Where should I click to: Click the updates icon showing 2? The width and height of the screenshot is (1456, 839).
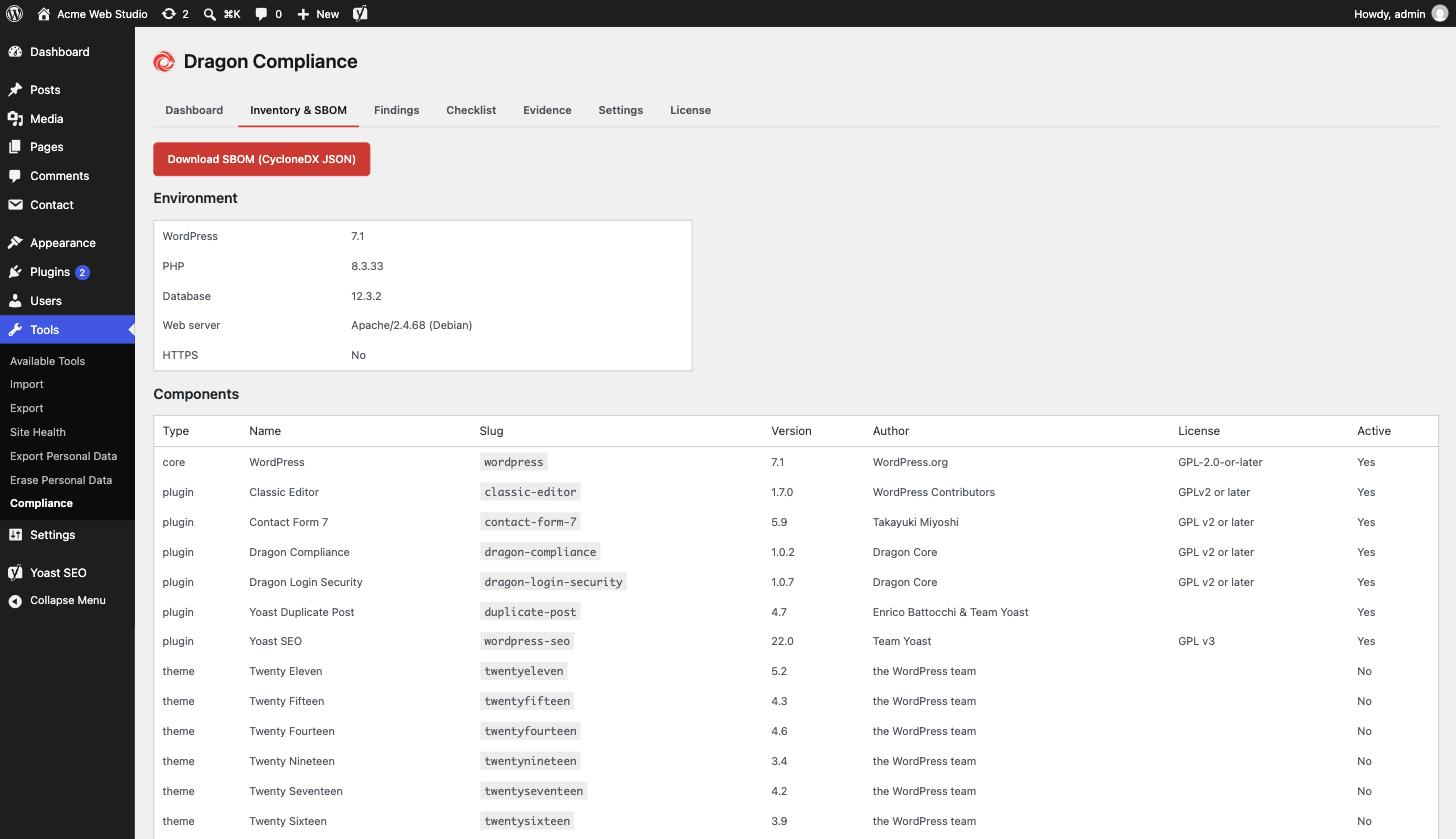[x=169, y=14]
